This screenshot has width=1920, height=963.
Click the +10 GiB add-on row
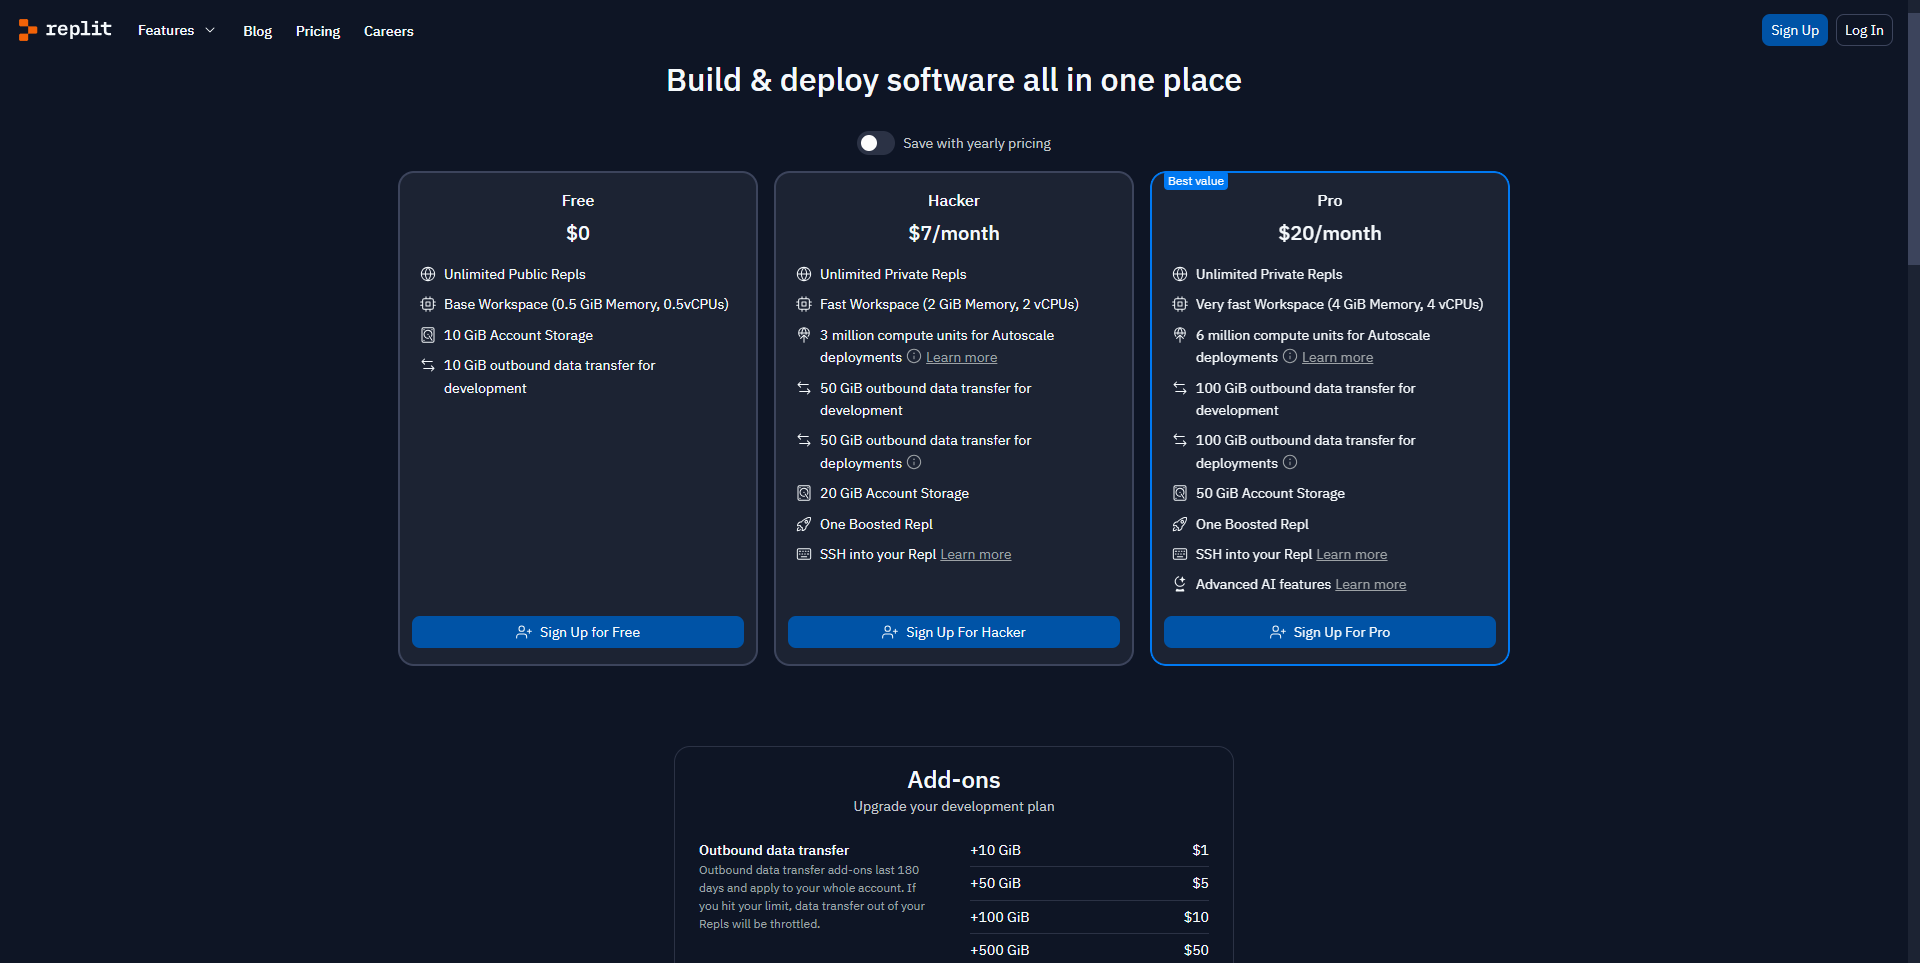(1089, 850)
